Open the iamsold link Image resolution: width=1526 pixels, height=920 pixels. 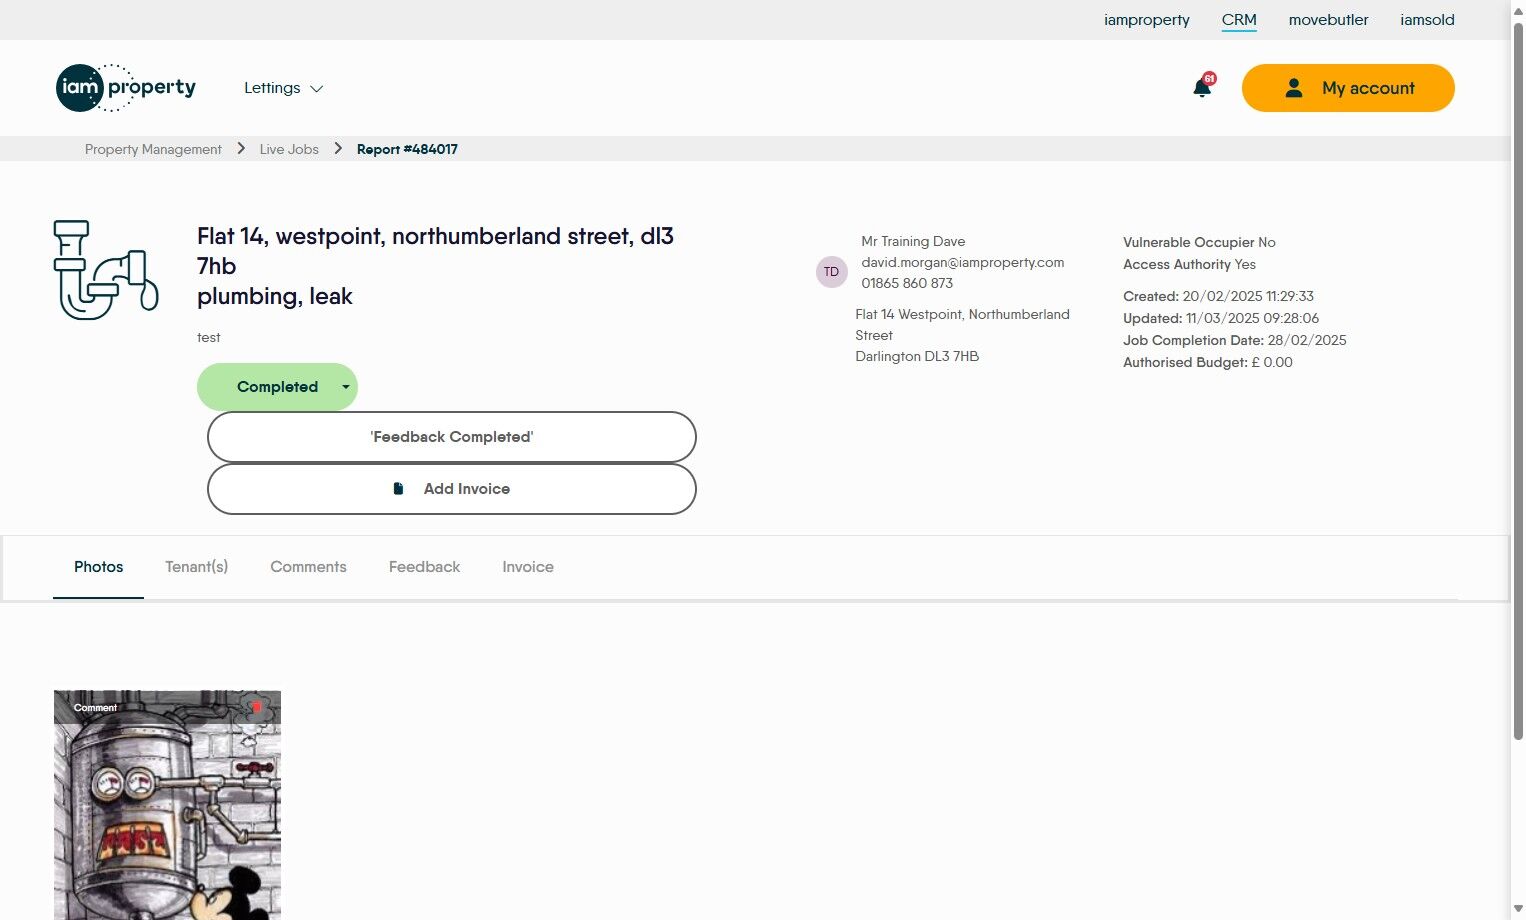[x=1427, y=20]
